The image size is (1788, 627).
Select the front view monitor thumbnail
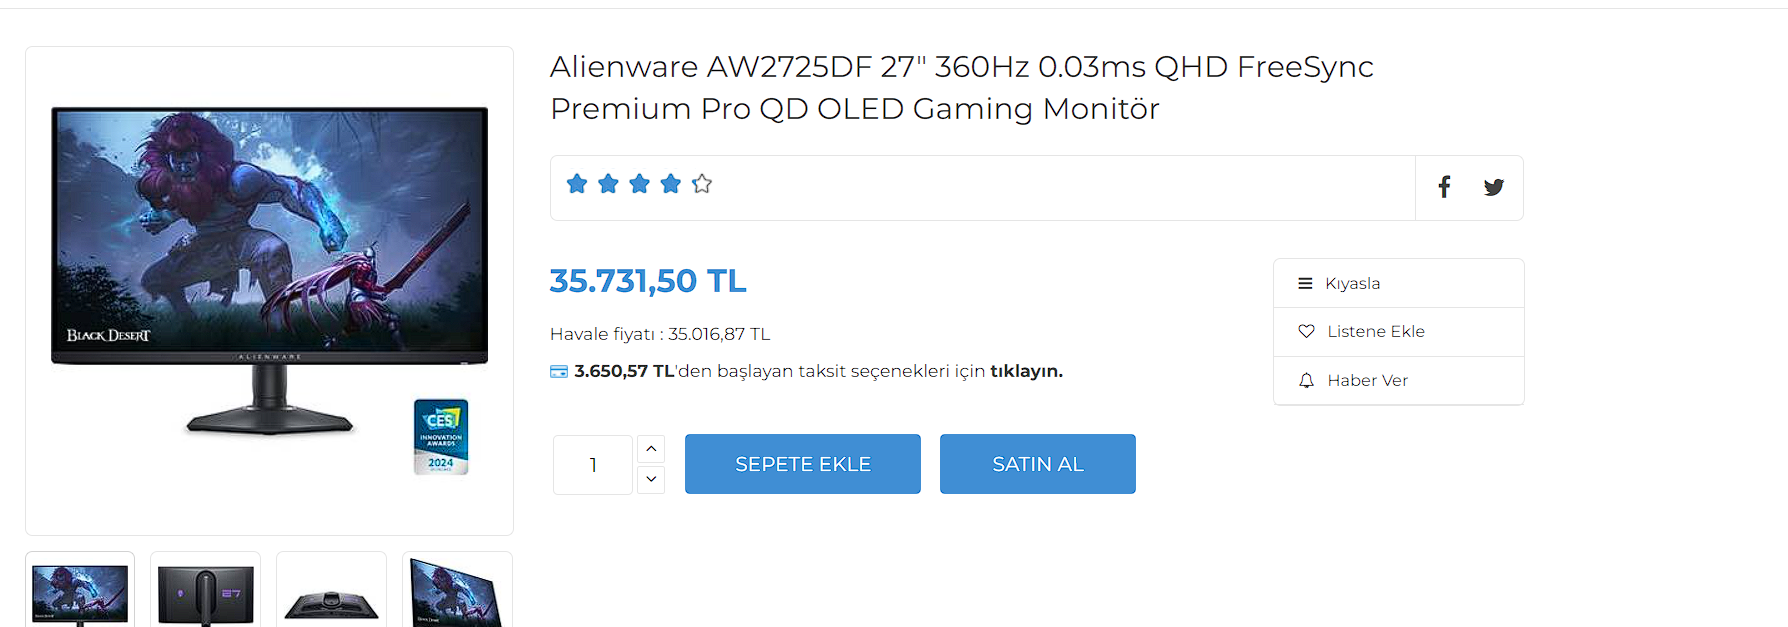80,591
